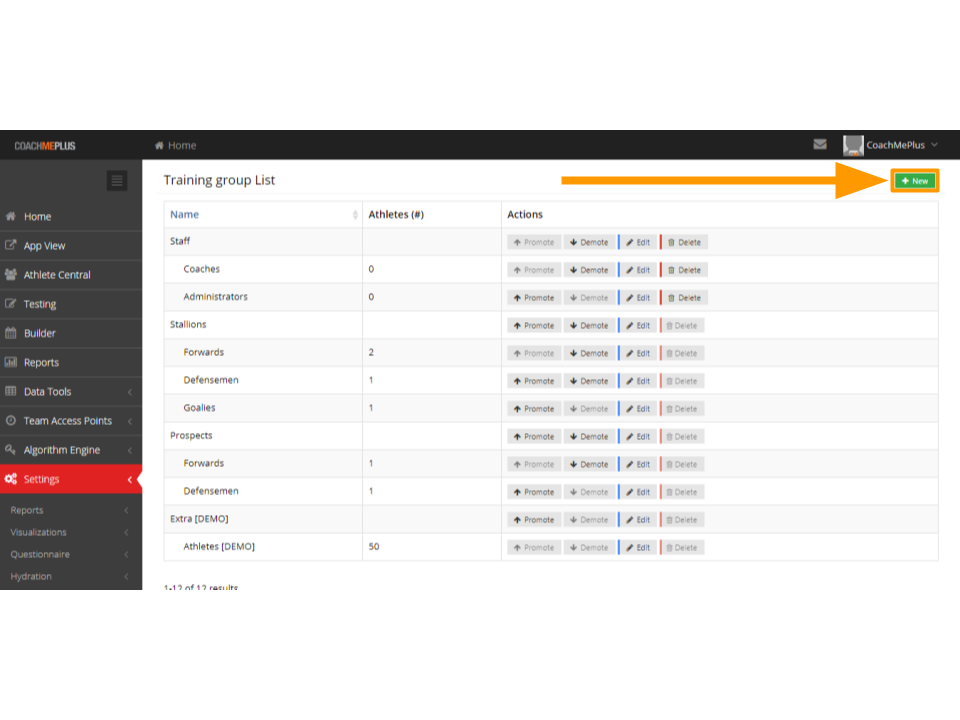960x720 pixels.
Task: Click the Builder calendar icon
Action: (10, 332)
